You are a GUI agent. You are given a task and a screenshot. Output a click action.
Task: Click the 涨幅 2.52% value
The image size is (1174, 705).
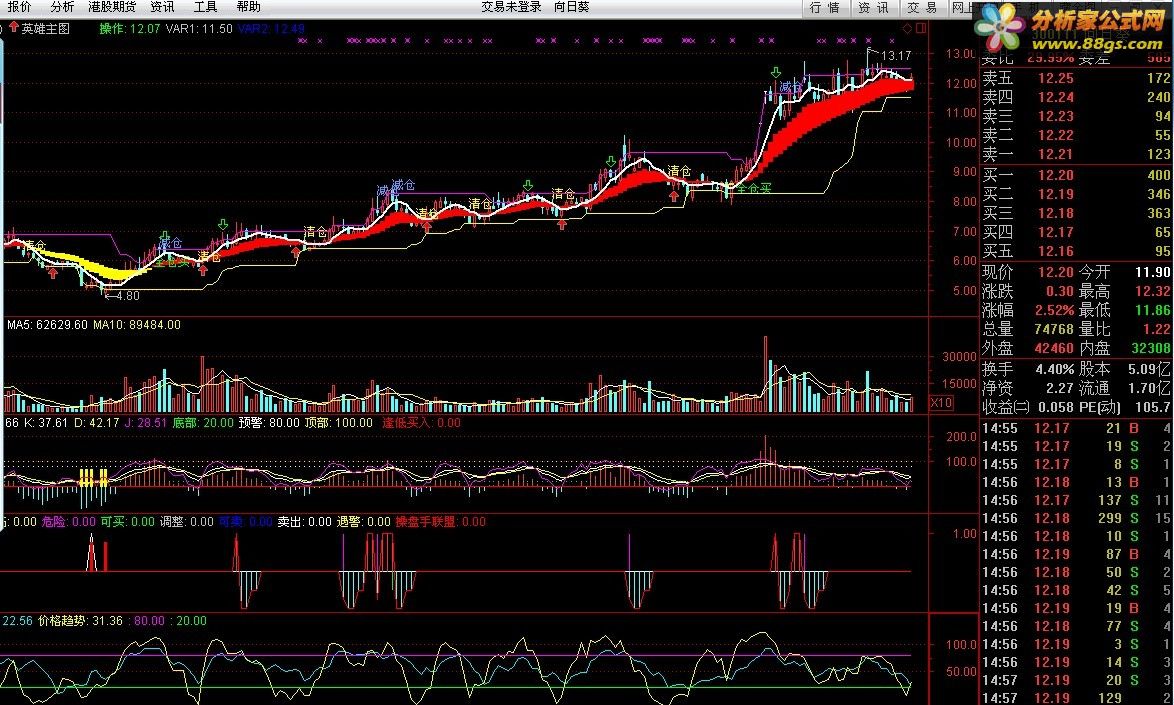(1055, 310)
